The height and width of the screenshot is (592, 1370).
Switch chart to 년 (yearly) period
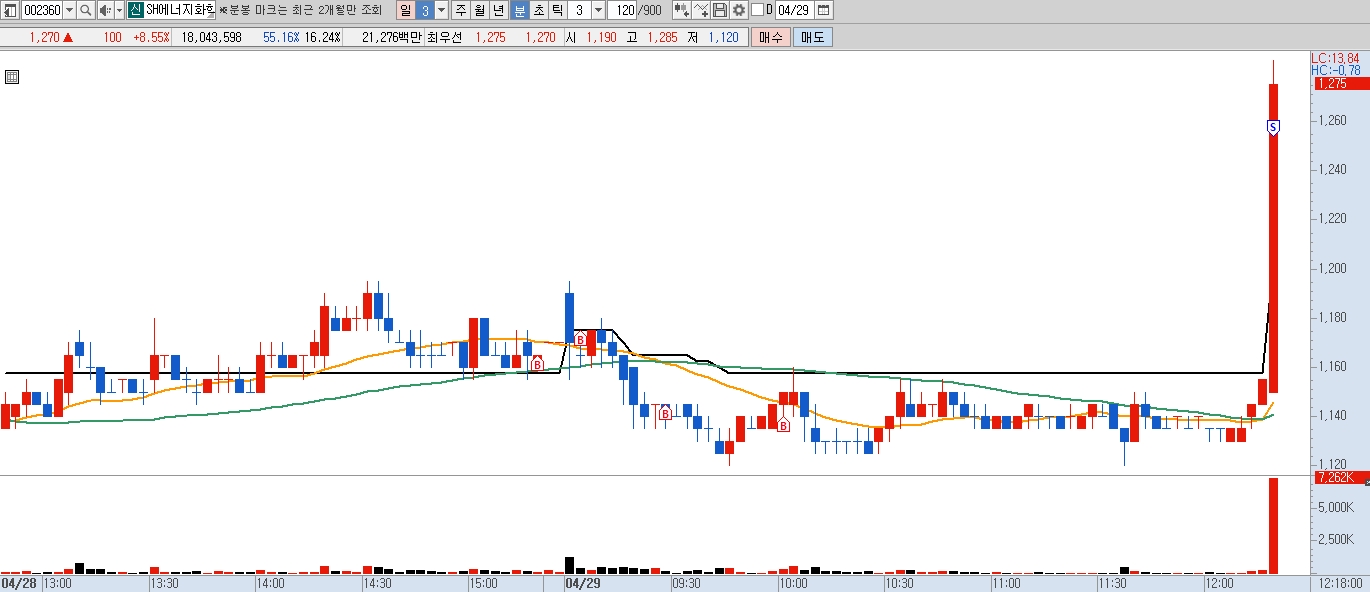click(x=499, y=10)
